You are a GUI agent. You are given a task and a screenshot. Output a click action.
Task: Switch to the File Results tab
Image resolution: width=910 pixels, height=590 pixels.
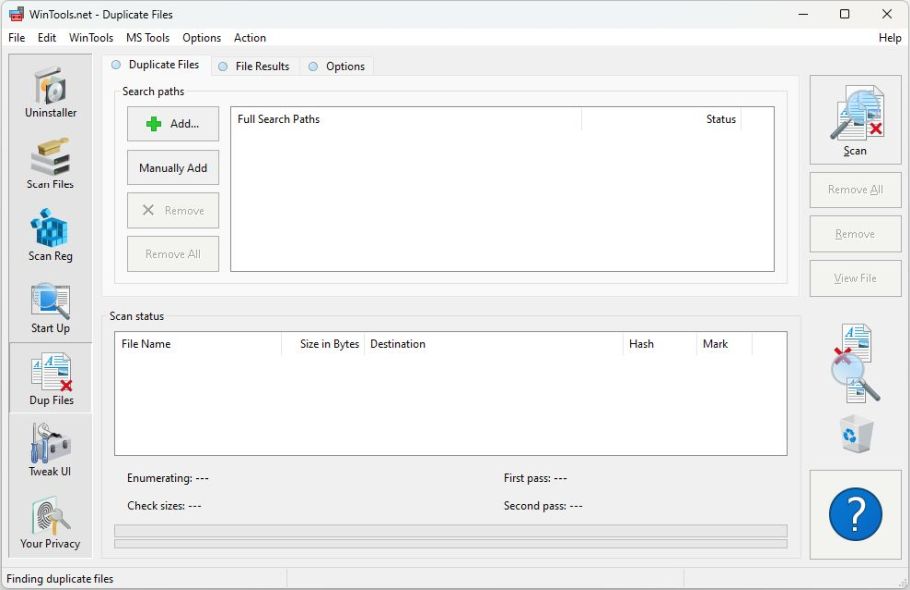pyautogui.click(x=261, y=66)
